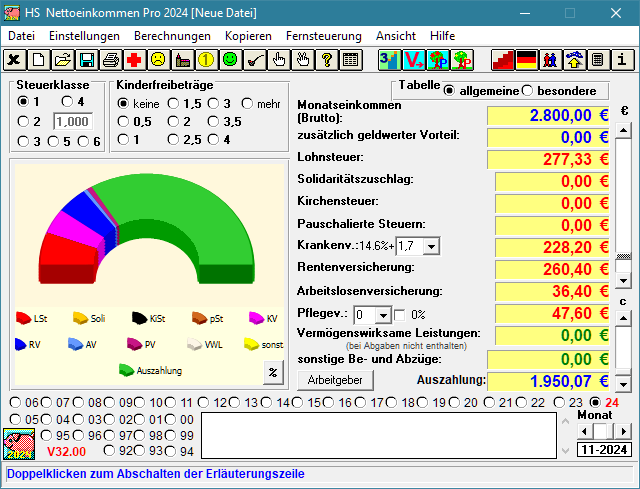
Task: Click the percent button below chart
Action: pyautogui.click(x=271, y=372)
